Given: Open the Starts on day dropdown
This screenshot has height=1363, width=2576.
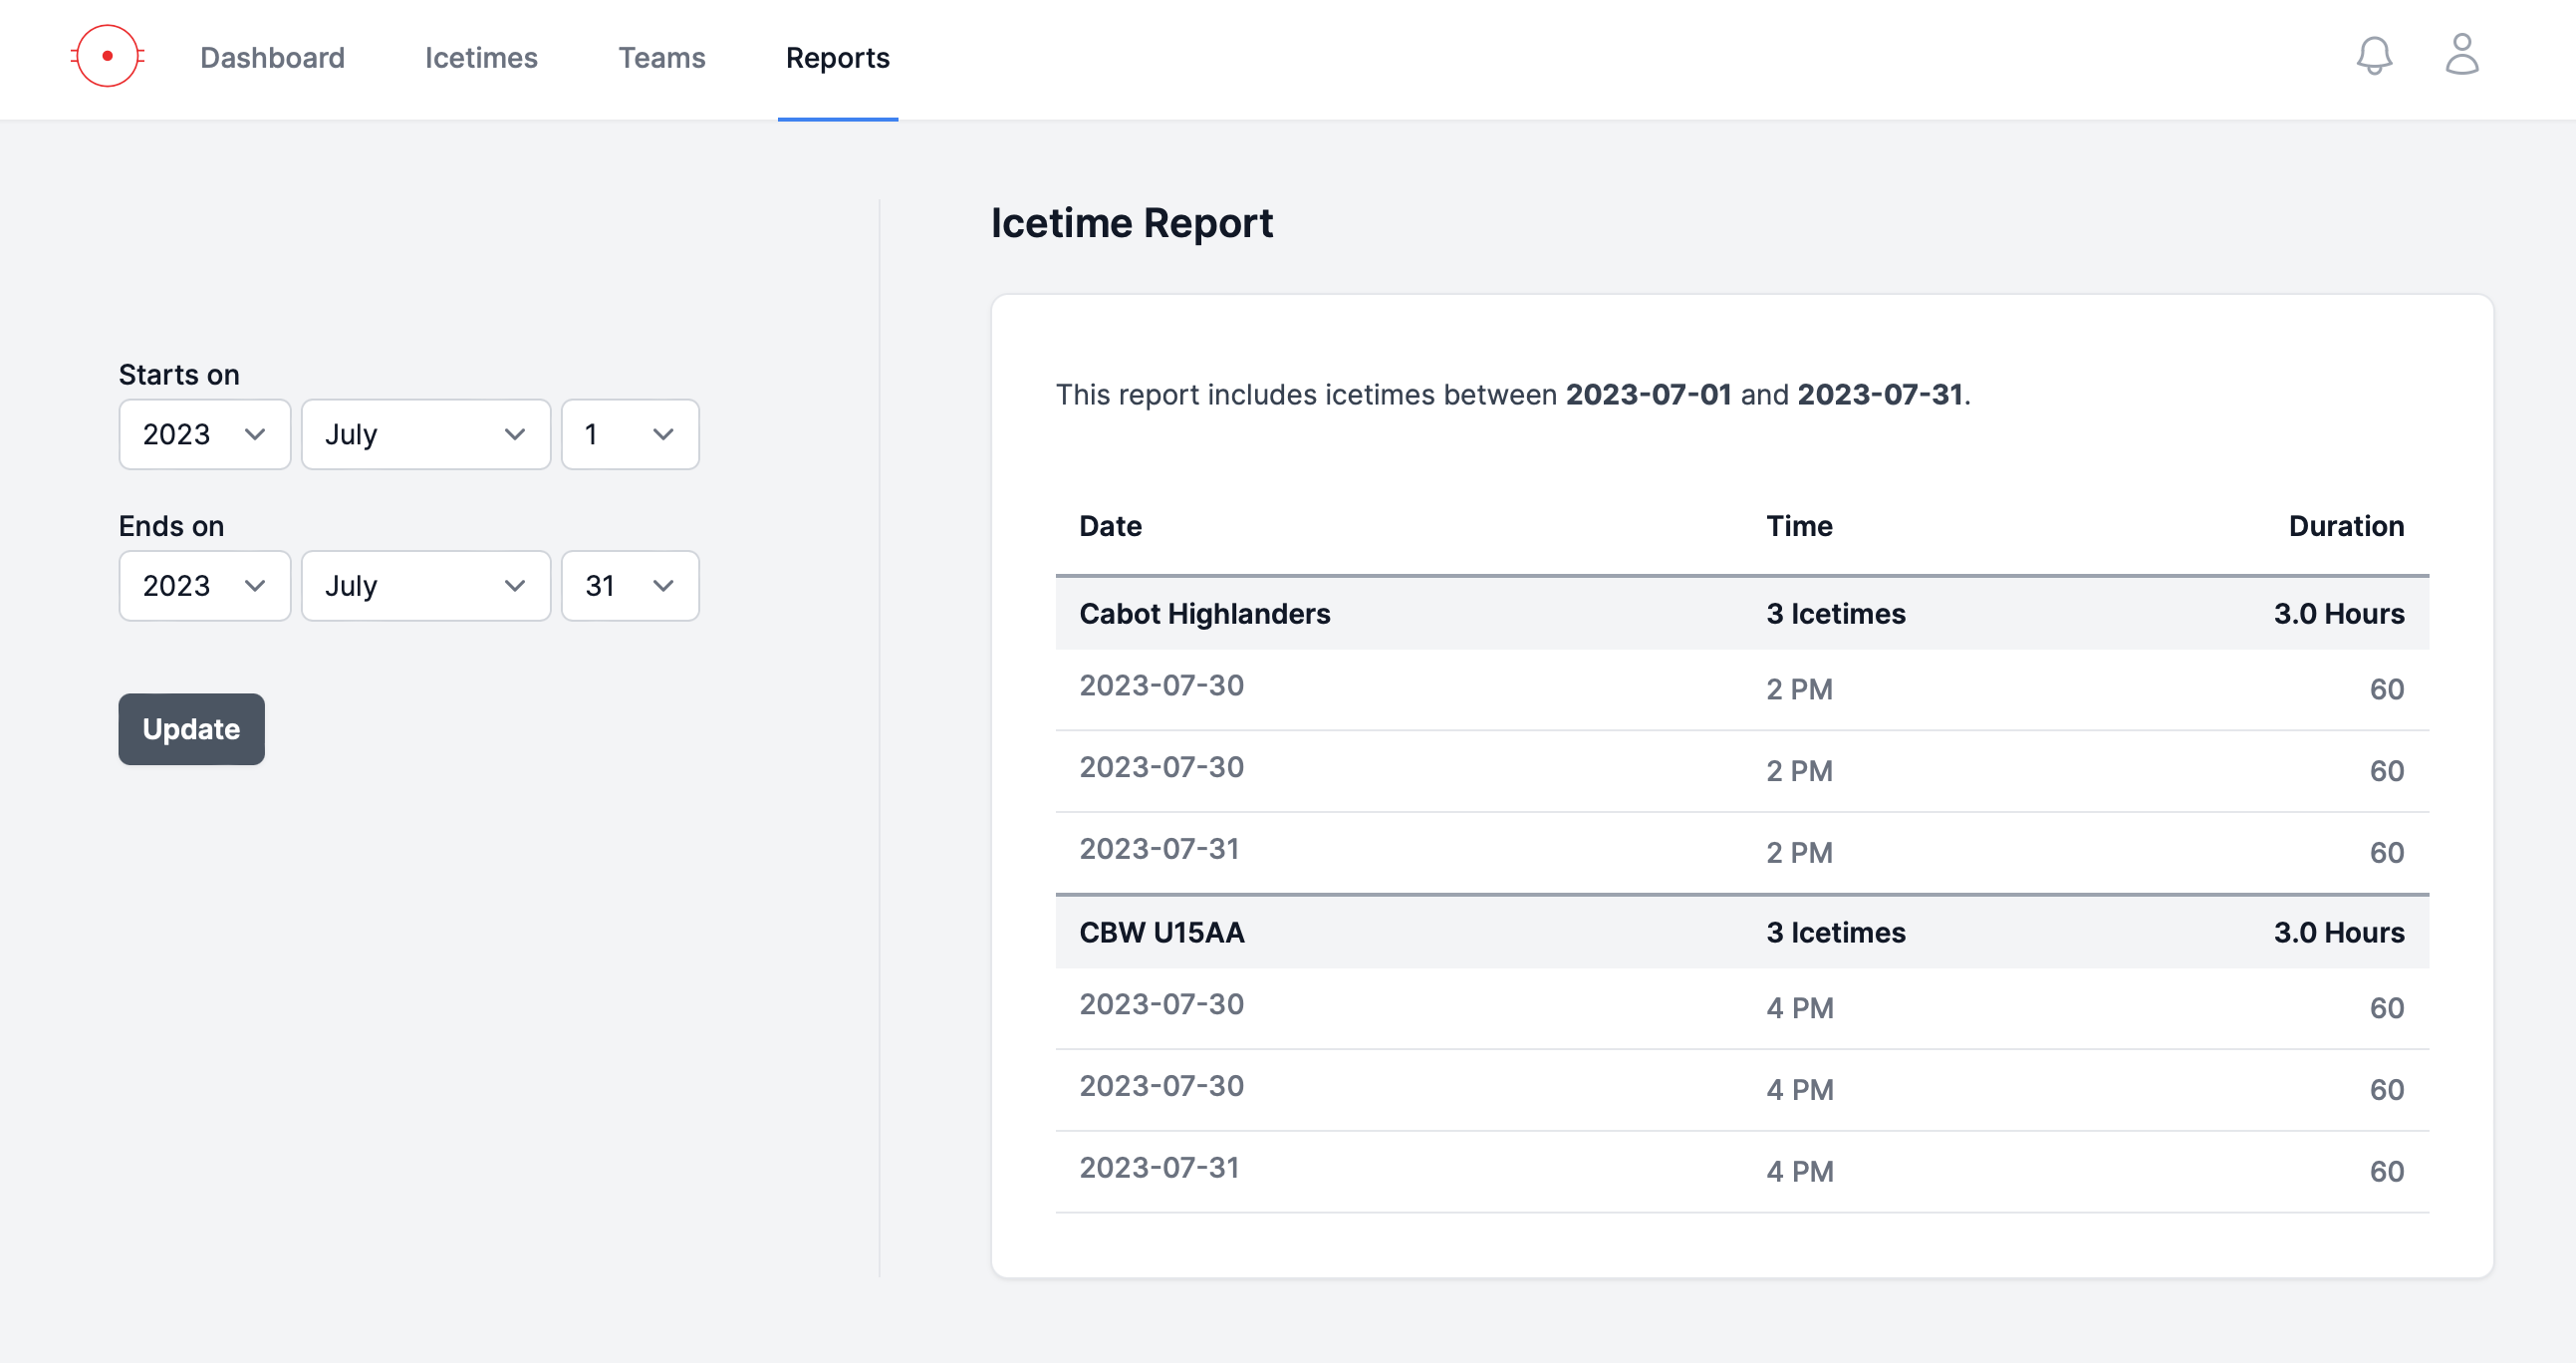Looking at the screenshot, I should [x=630, y=434].
